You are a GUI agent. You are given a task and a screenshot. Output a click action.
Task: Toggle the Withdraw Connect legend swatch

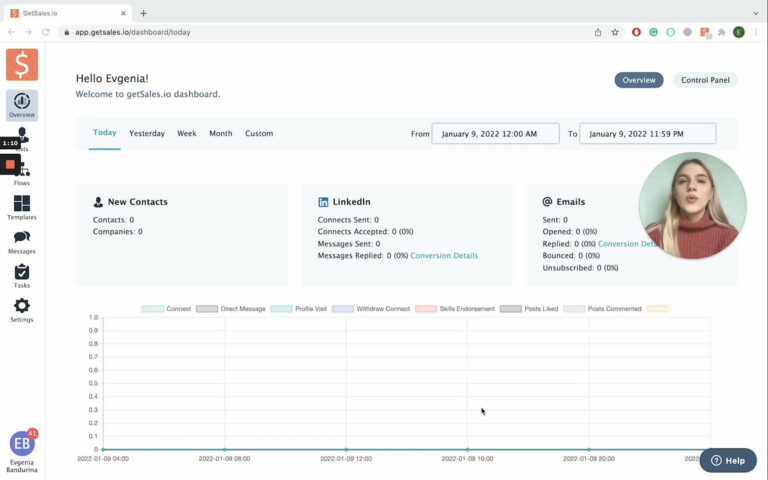[x=343, y=309]
